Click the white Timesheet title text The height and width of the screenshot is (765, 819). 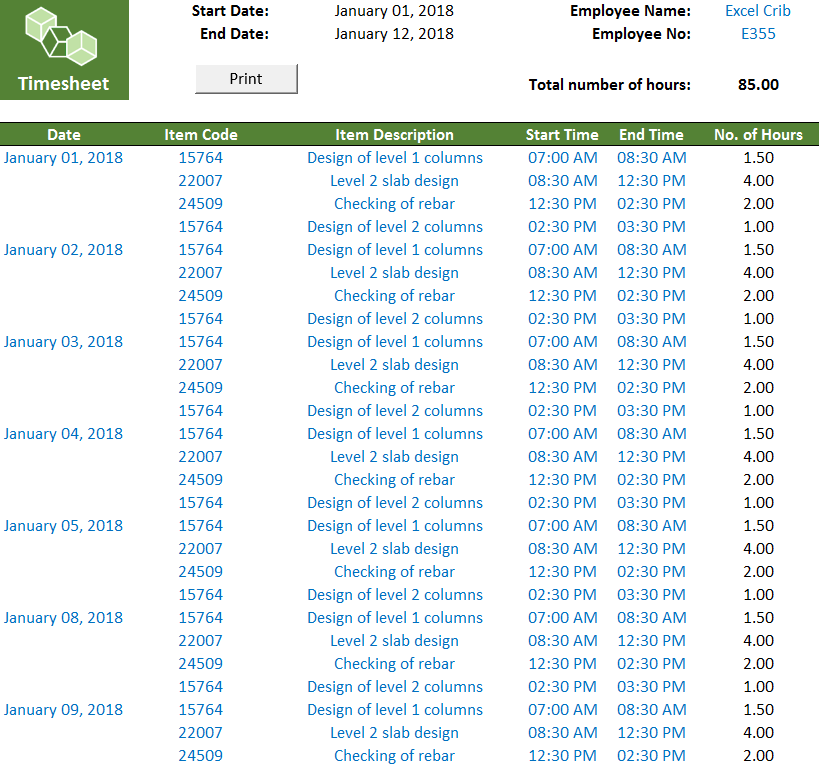(x=64, y=84)
